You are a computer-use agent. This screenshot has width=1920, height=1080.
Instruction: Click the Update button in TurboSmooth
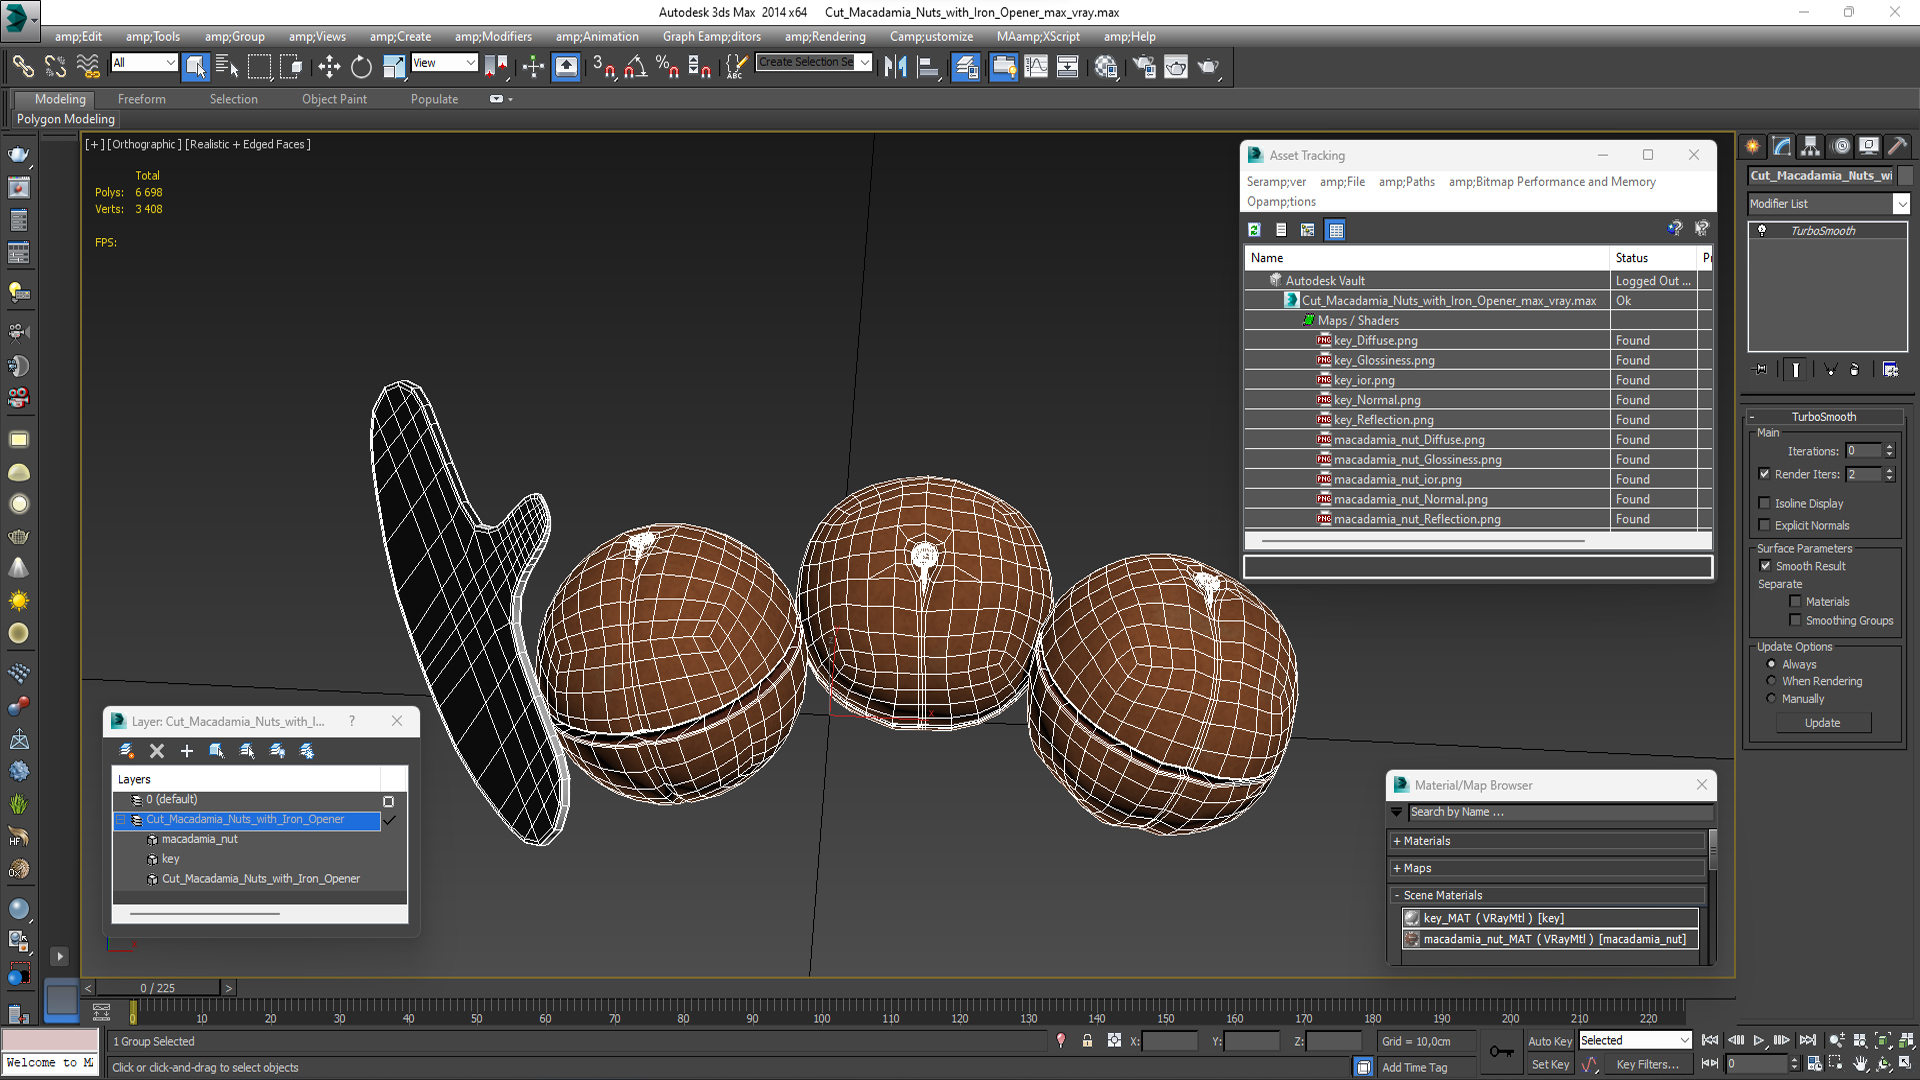[1822, 723]
